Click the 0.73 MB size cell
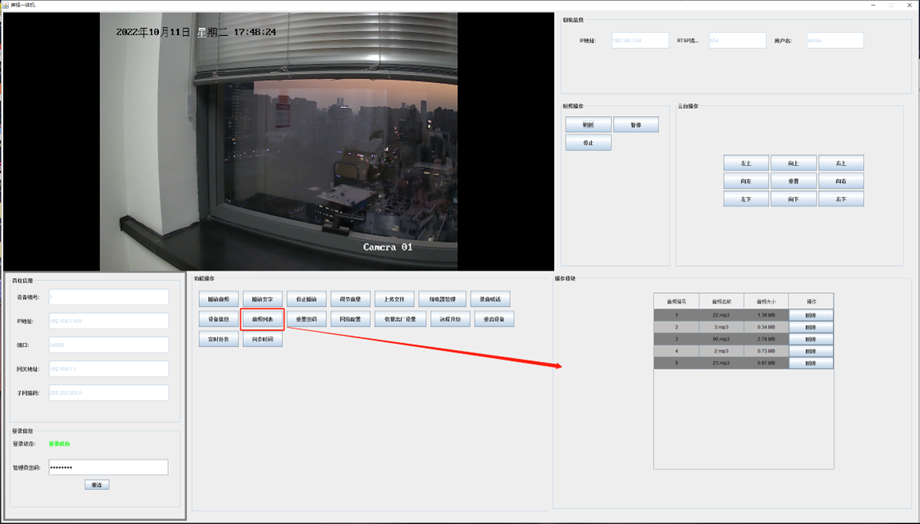920x524 pixels. point(766,351)
